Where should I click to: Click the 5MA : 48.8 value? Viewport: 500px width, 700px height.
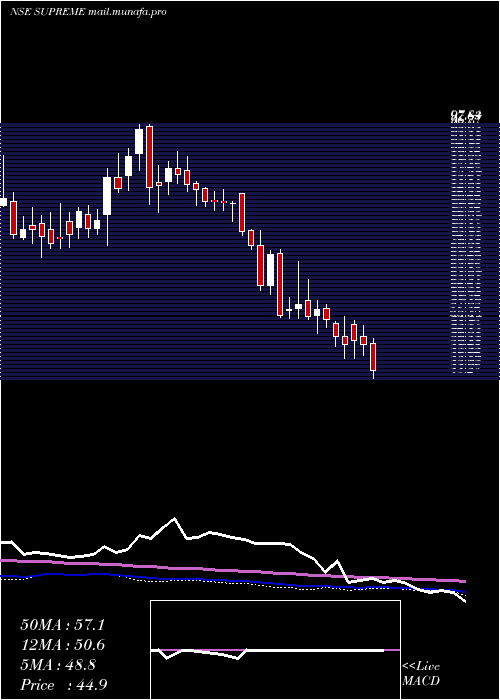58,665
